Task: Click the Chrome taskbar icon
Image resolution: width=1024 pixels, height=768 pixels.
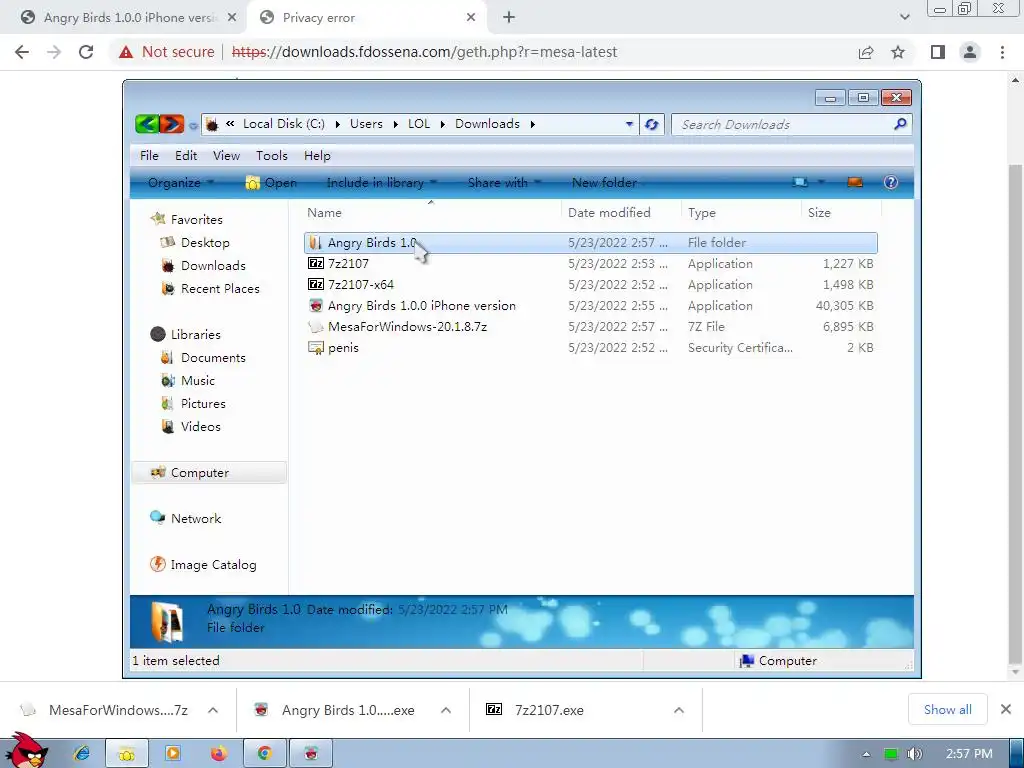Action: click(264, 754)
